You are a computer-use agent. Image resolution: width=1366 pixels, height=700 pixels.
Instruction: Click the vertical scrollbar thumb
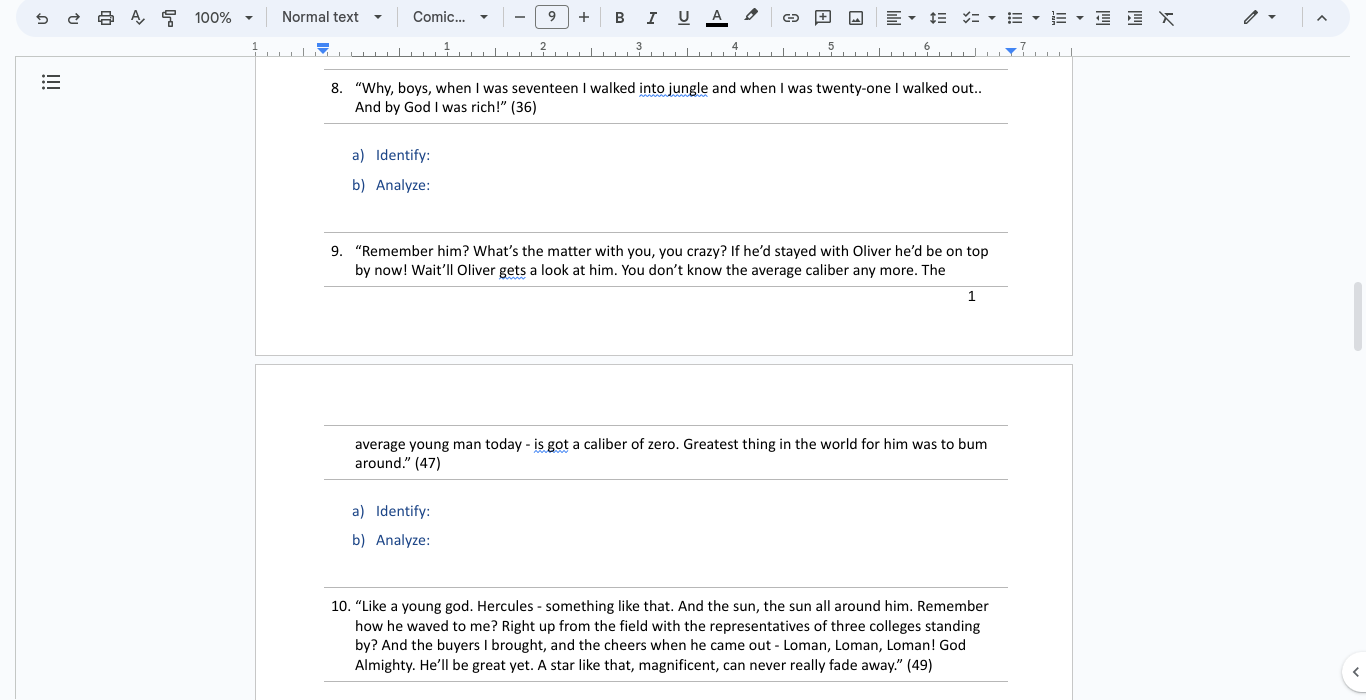1357,316
